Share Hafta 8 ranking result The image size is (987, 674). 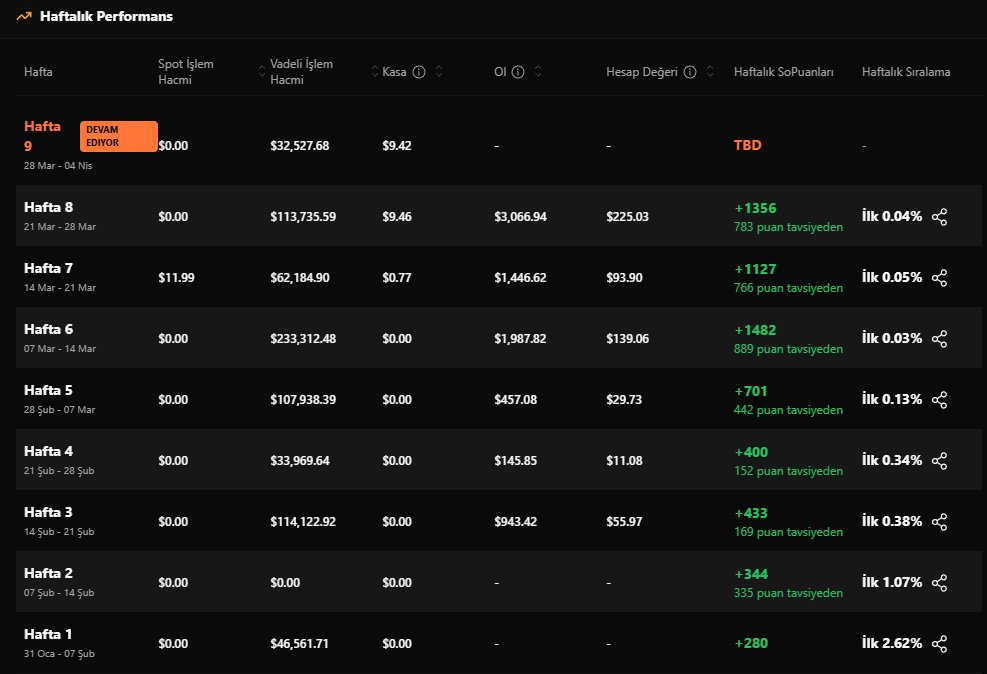click(x=939, y=216)
